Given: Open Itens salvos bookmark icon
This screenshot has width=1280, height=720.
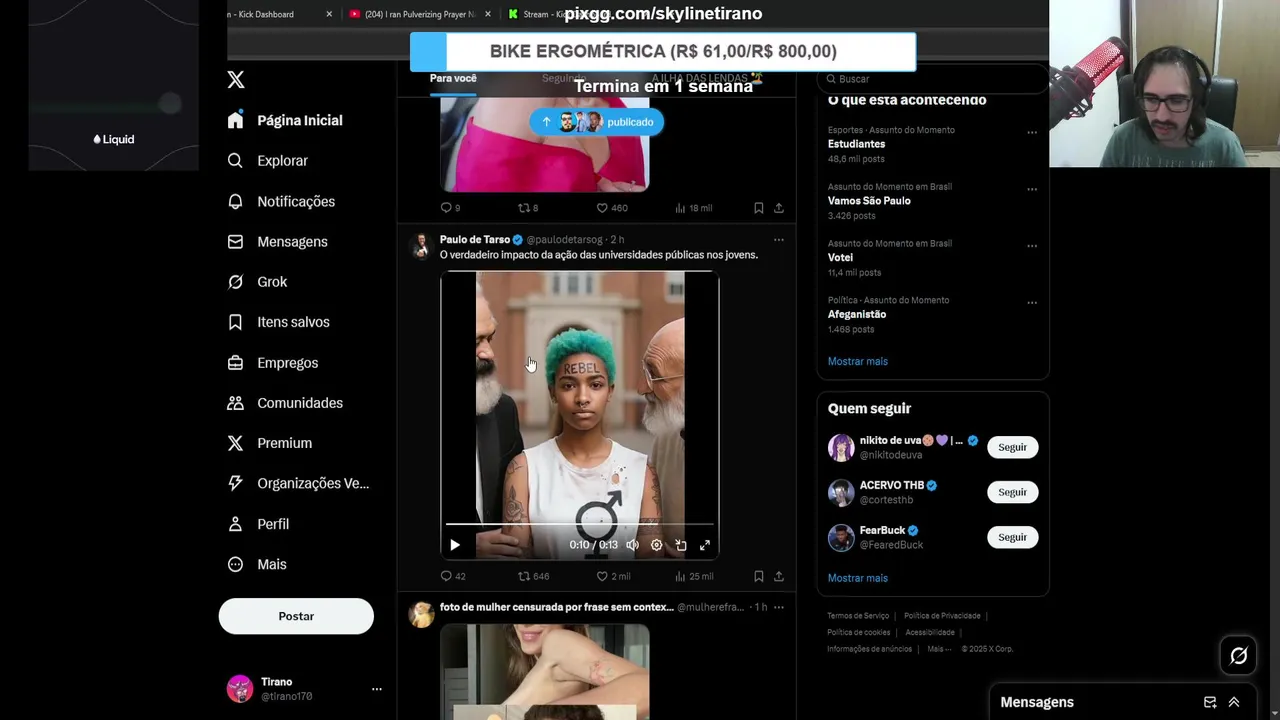Looking at the screenshot, I should tap(235, 322).
